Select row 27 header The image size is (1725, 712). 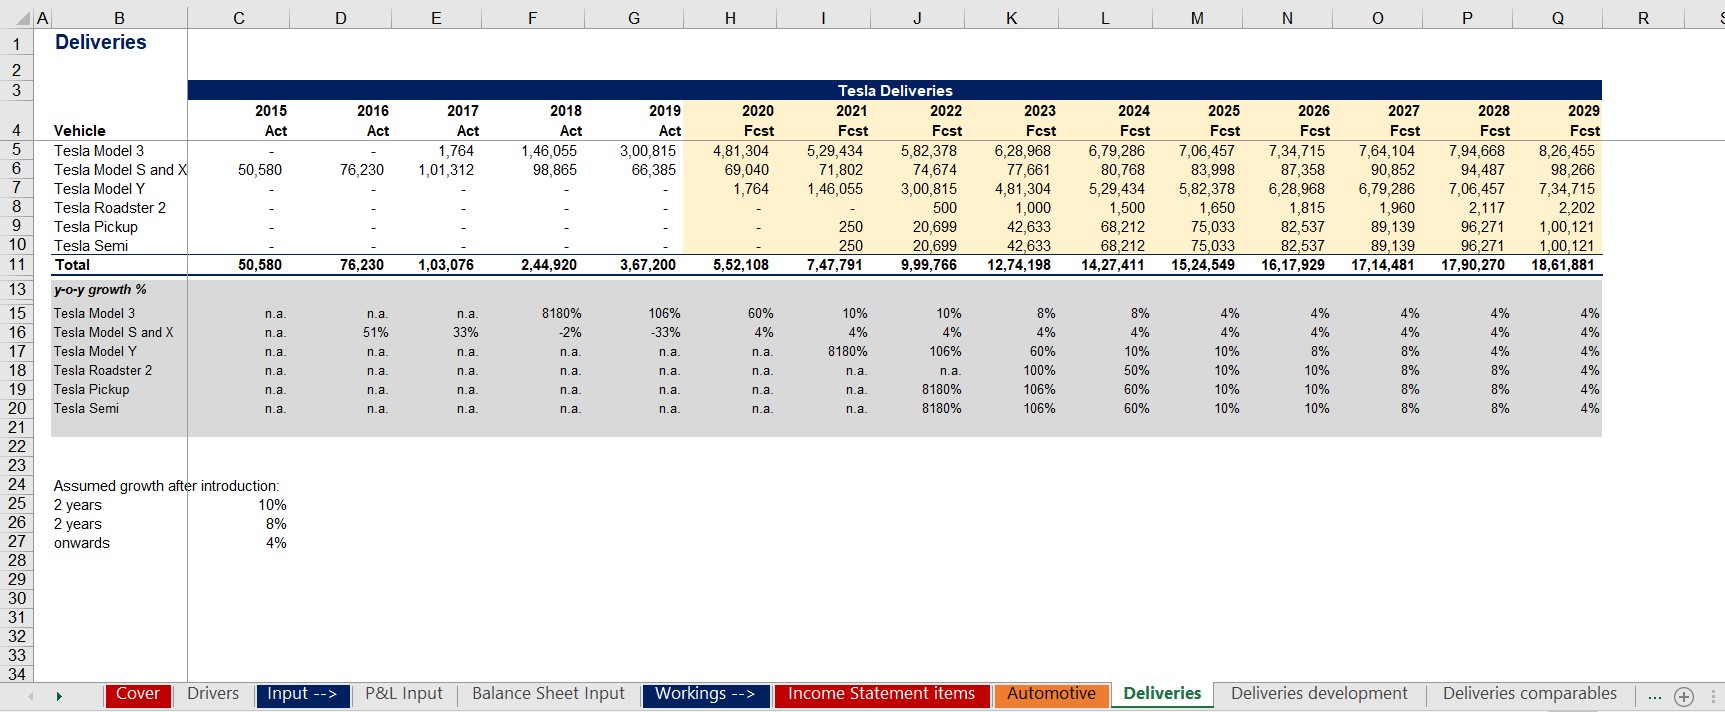16,542
